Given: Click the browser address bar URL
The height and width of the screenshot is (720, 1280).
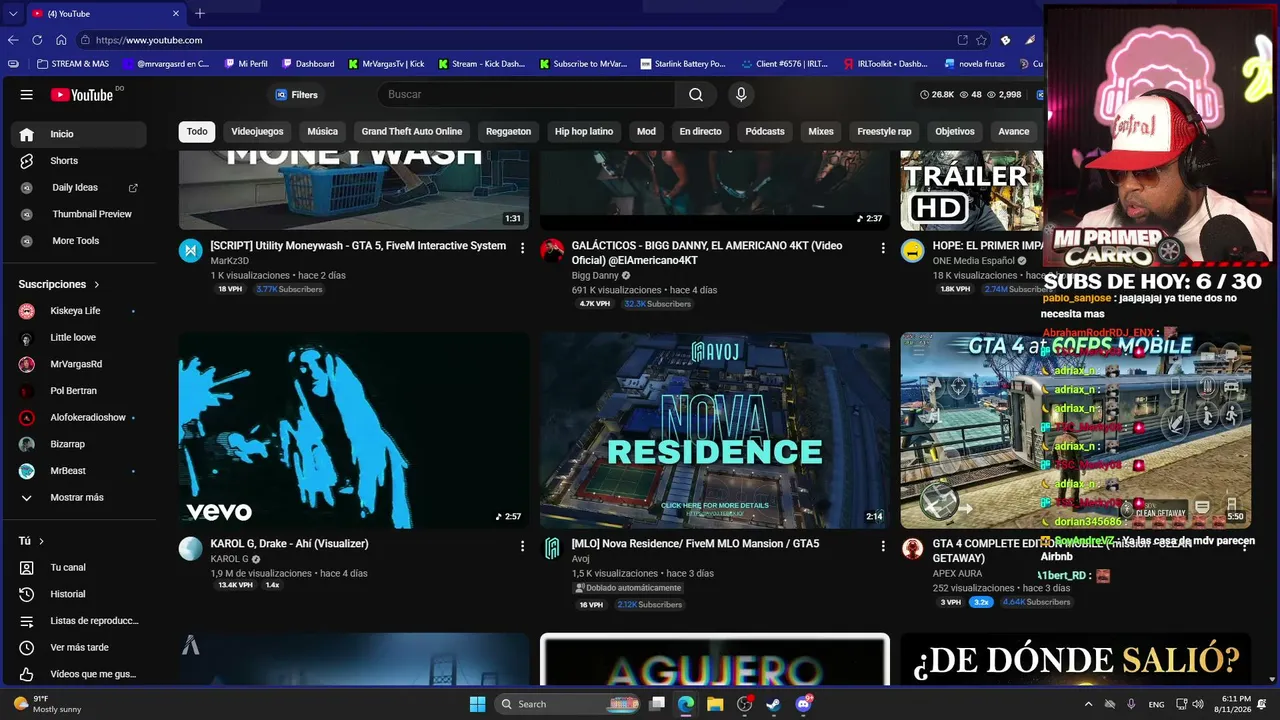Looking at the screenshot, I should 149,40.
